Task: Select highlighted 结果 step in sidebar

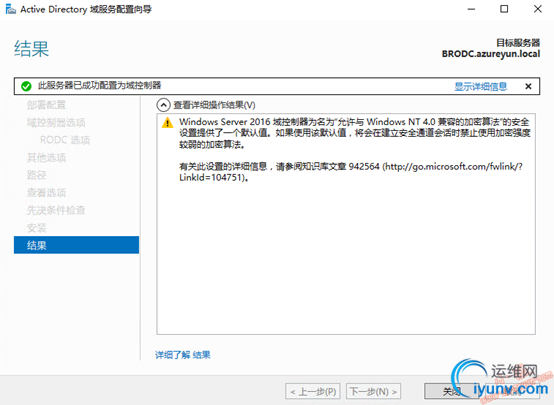Action: coord(76,245)
